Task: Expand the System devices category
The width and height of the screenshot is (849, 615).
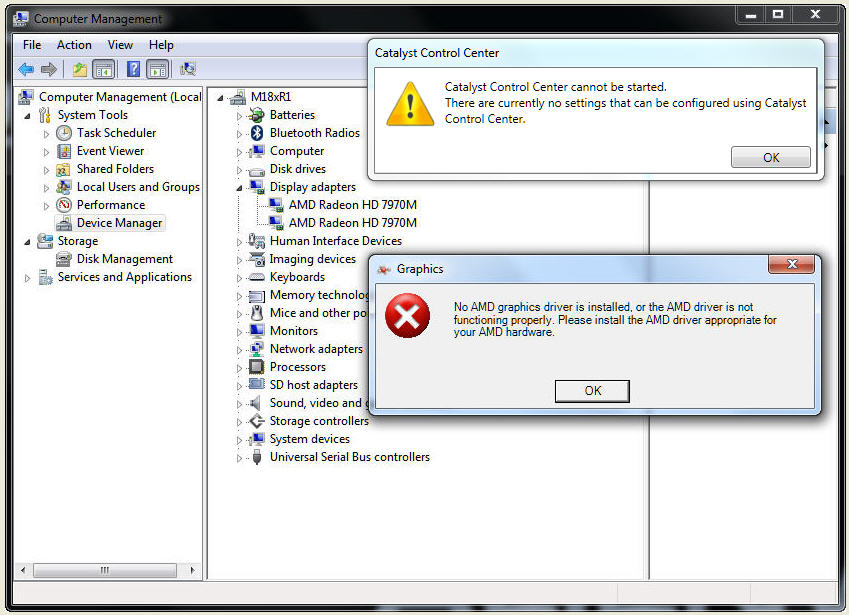Action: [239, 440]
